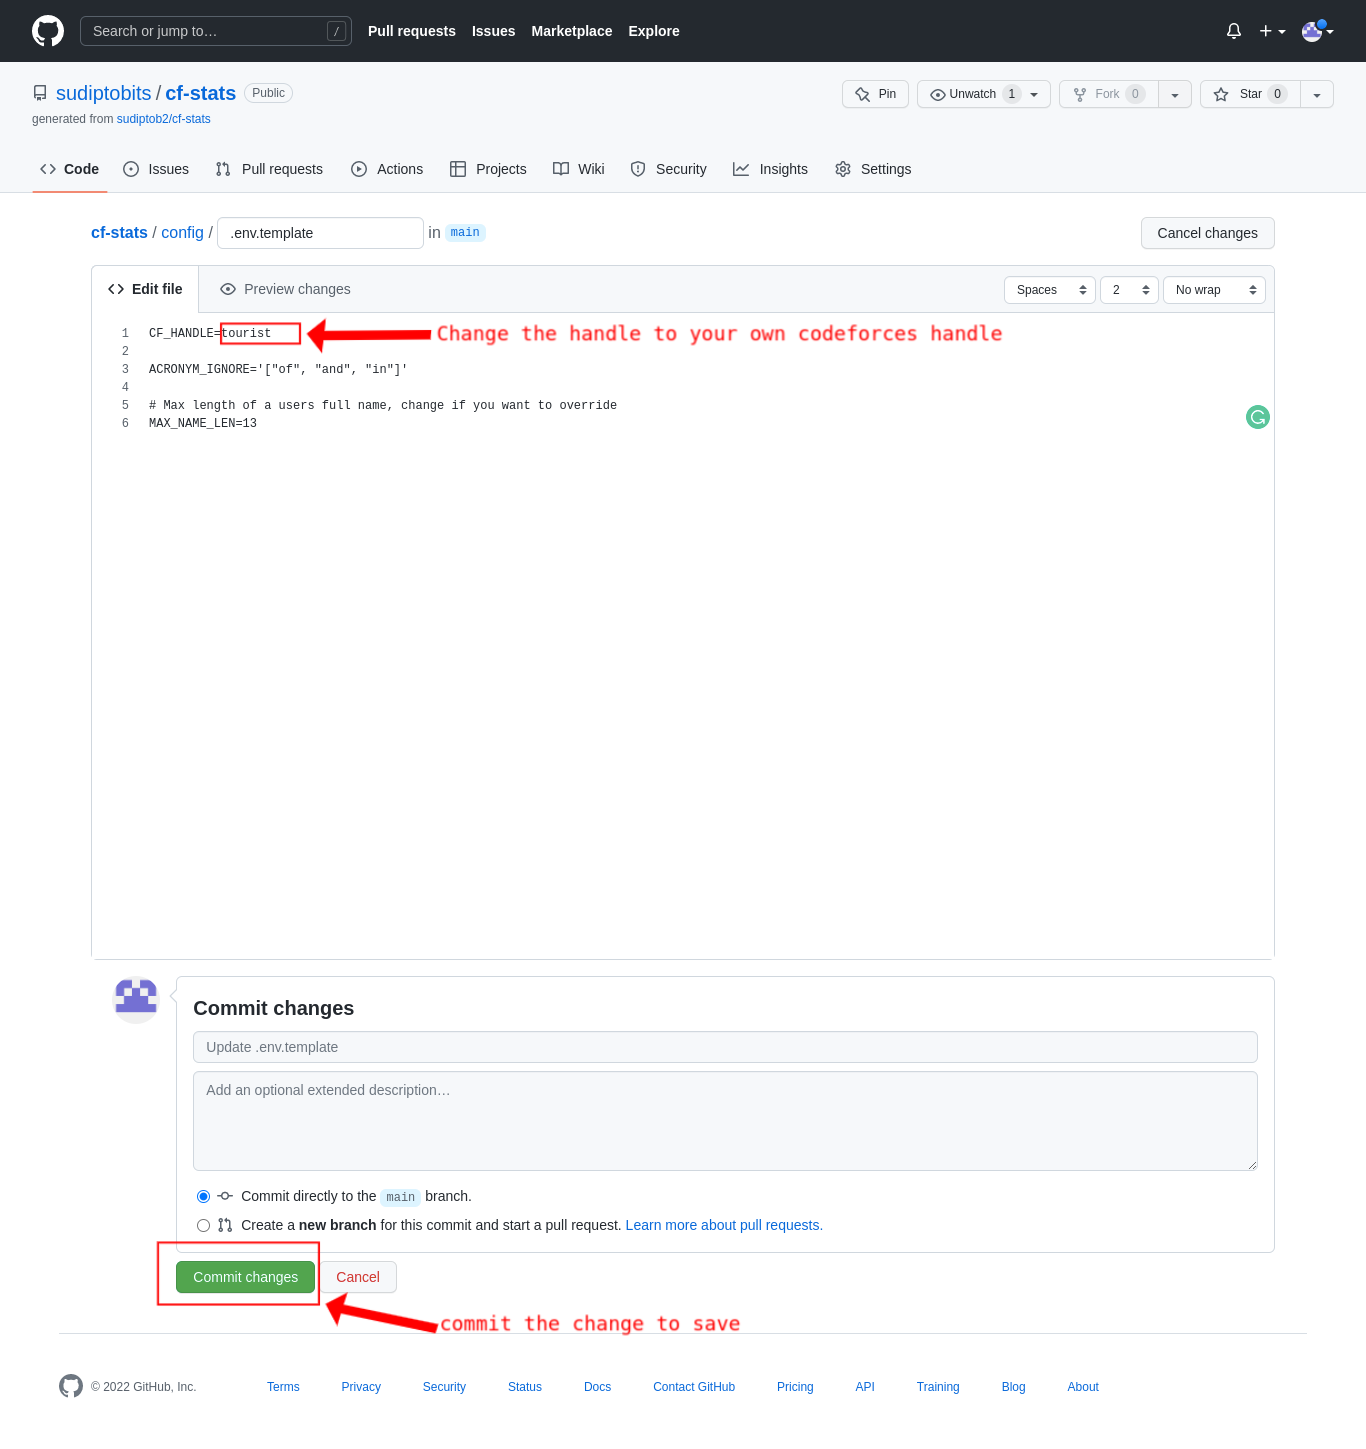Open Explore in top navigation
This screenshot has height=1449, width=1366.
point(654,31)
